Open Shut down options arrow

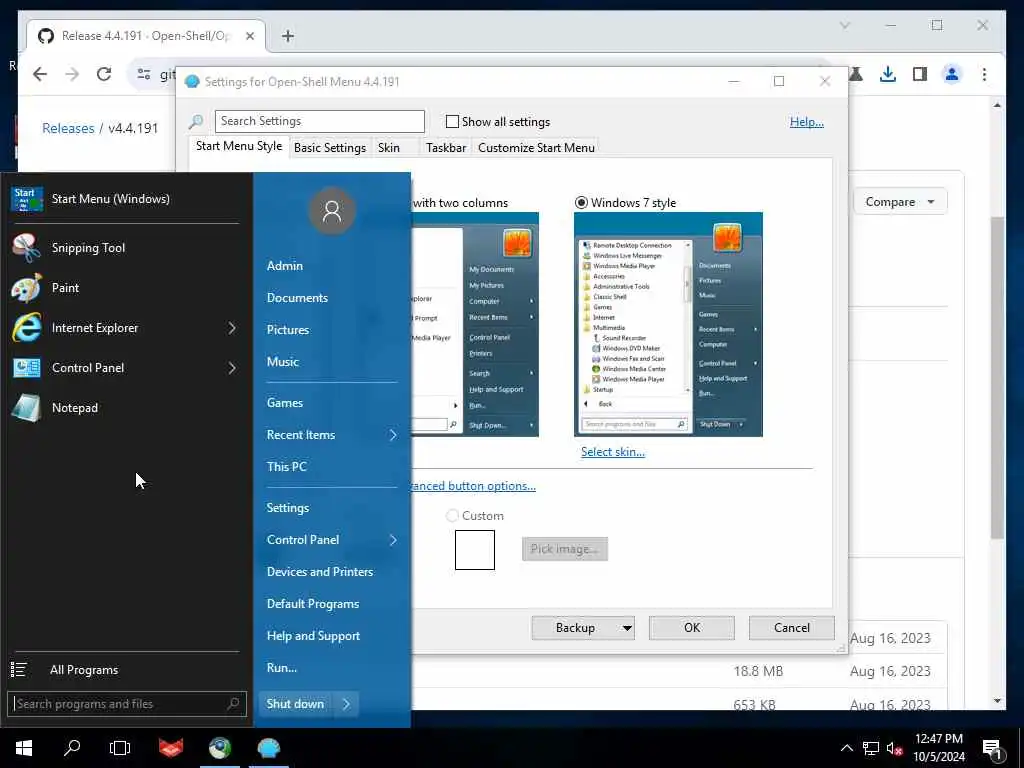[346, 704]
